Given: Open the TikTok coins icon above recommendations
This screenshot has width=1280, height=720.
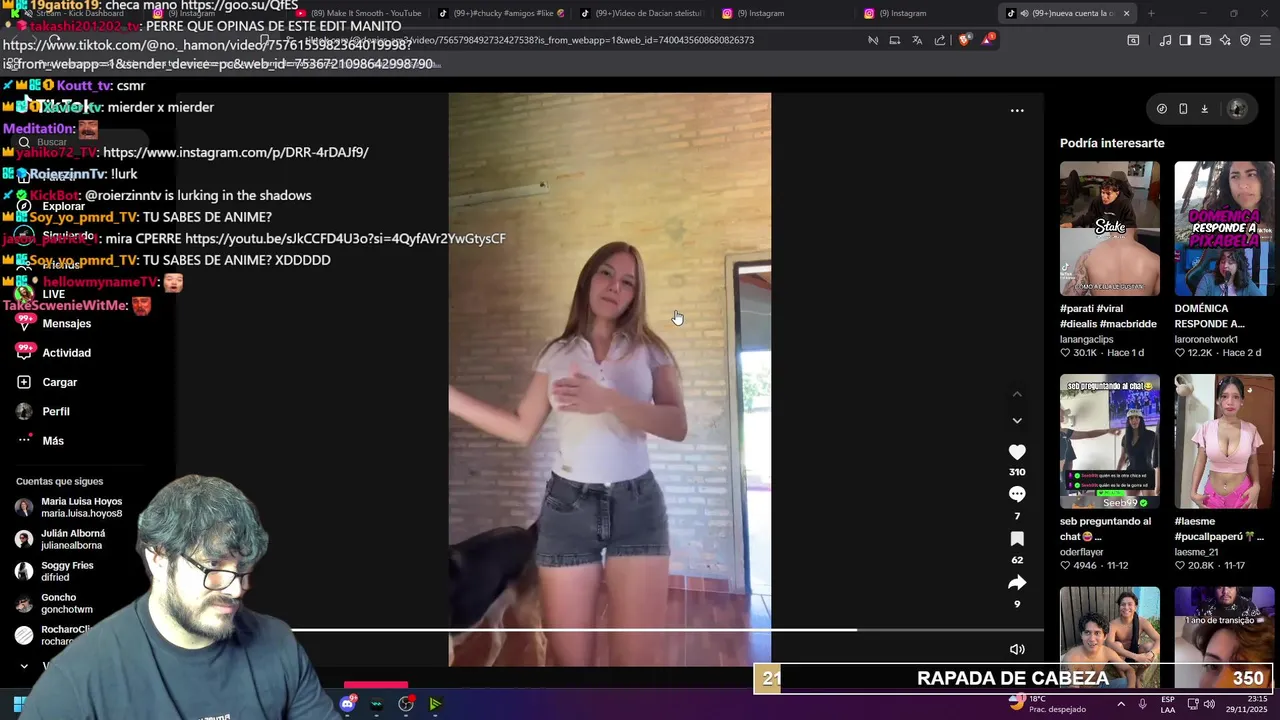Looking at the screenshot, I should pos(1161,109).
